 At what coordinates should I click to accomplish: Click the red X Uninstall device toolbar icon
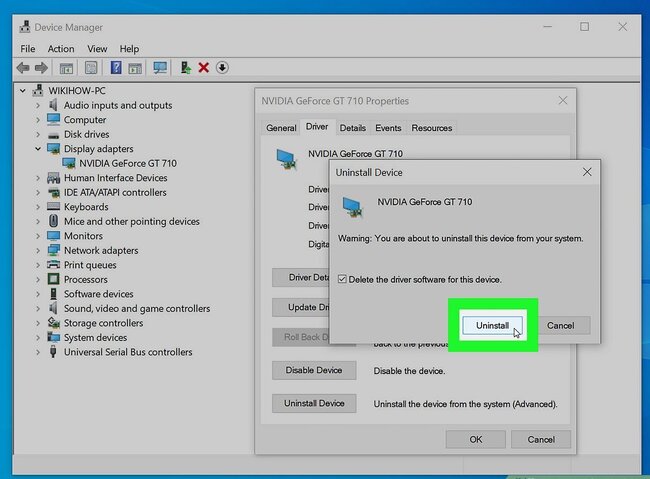(204, 68)
